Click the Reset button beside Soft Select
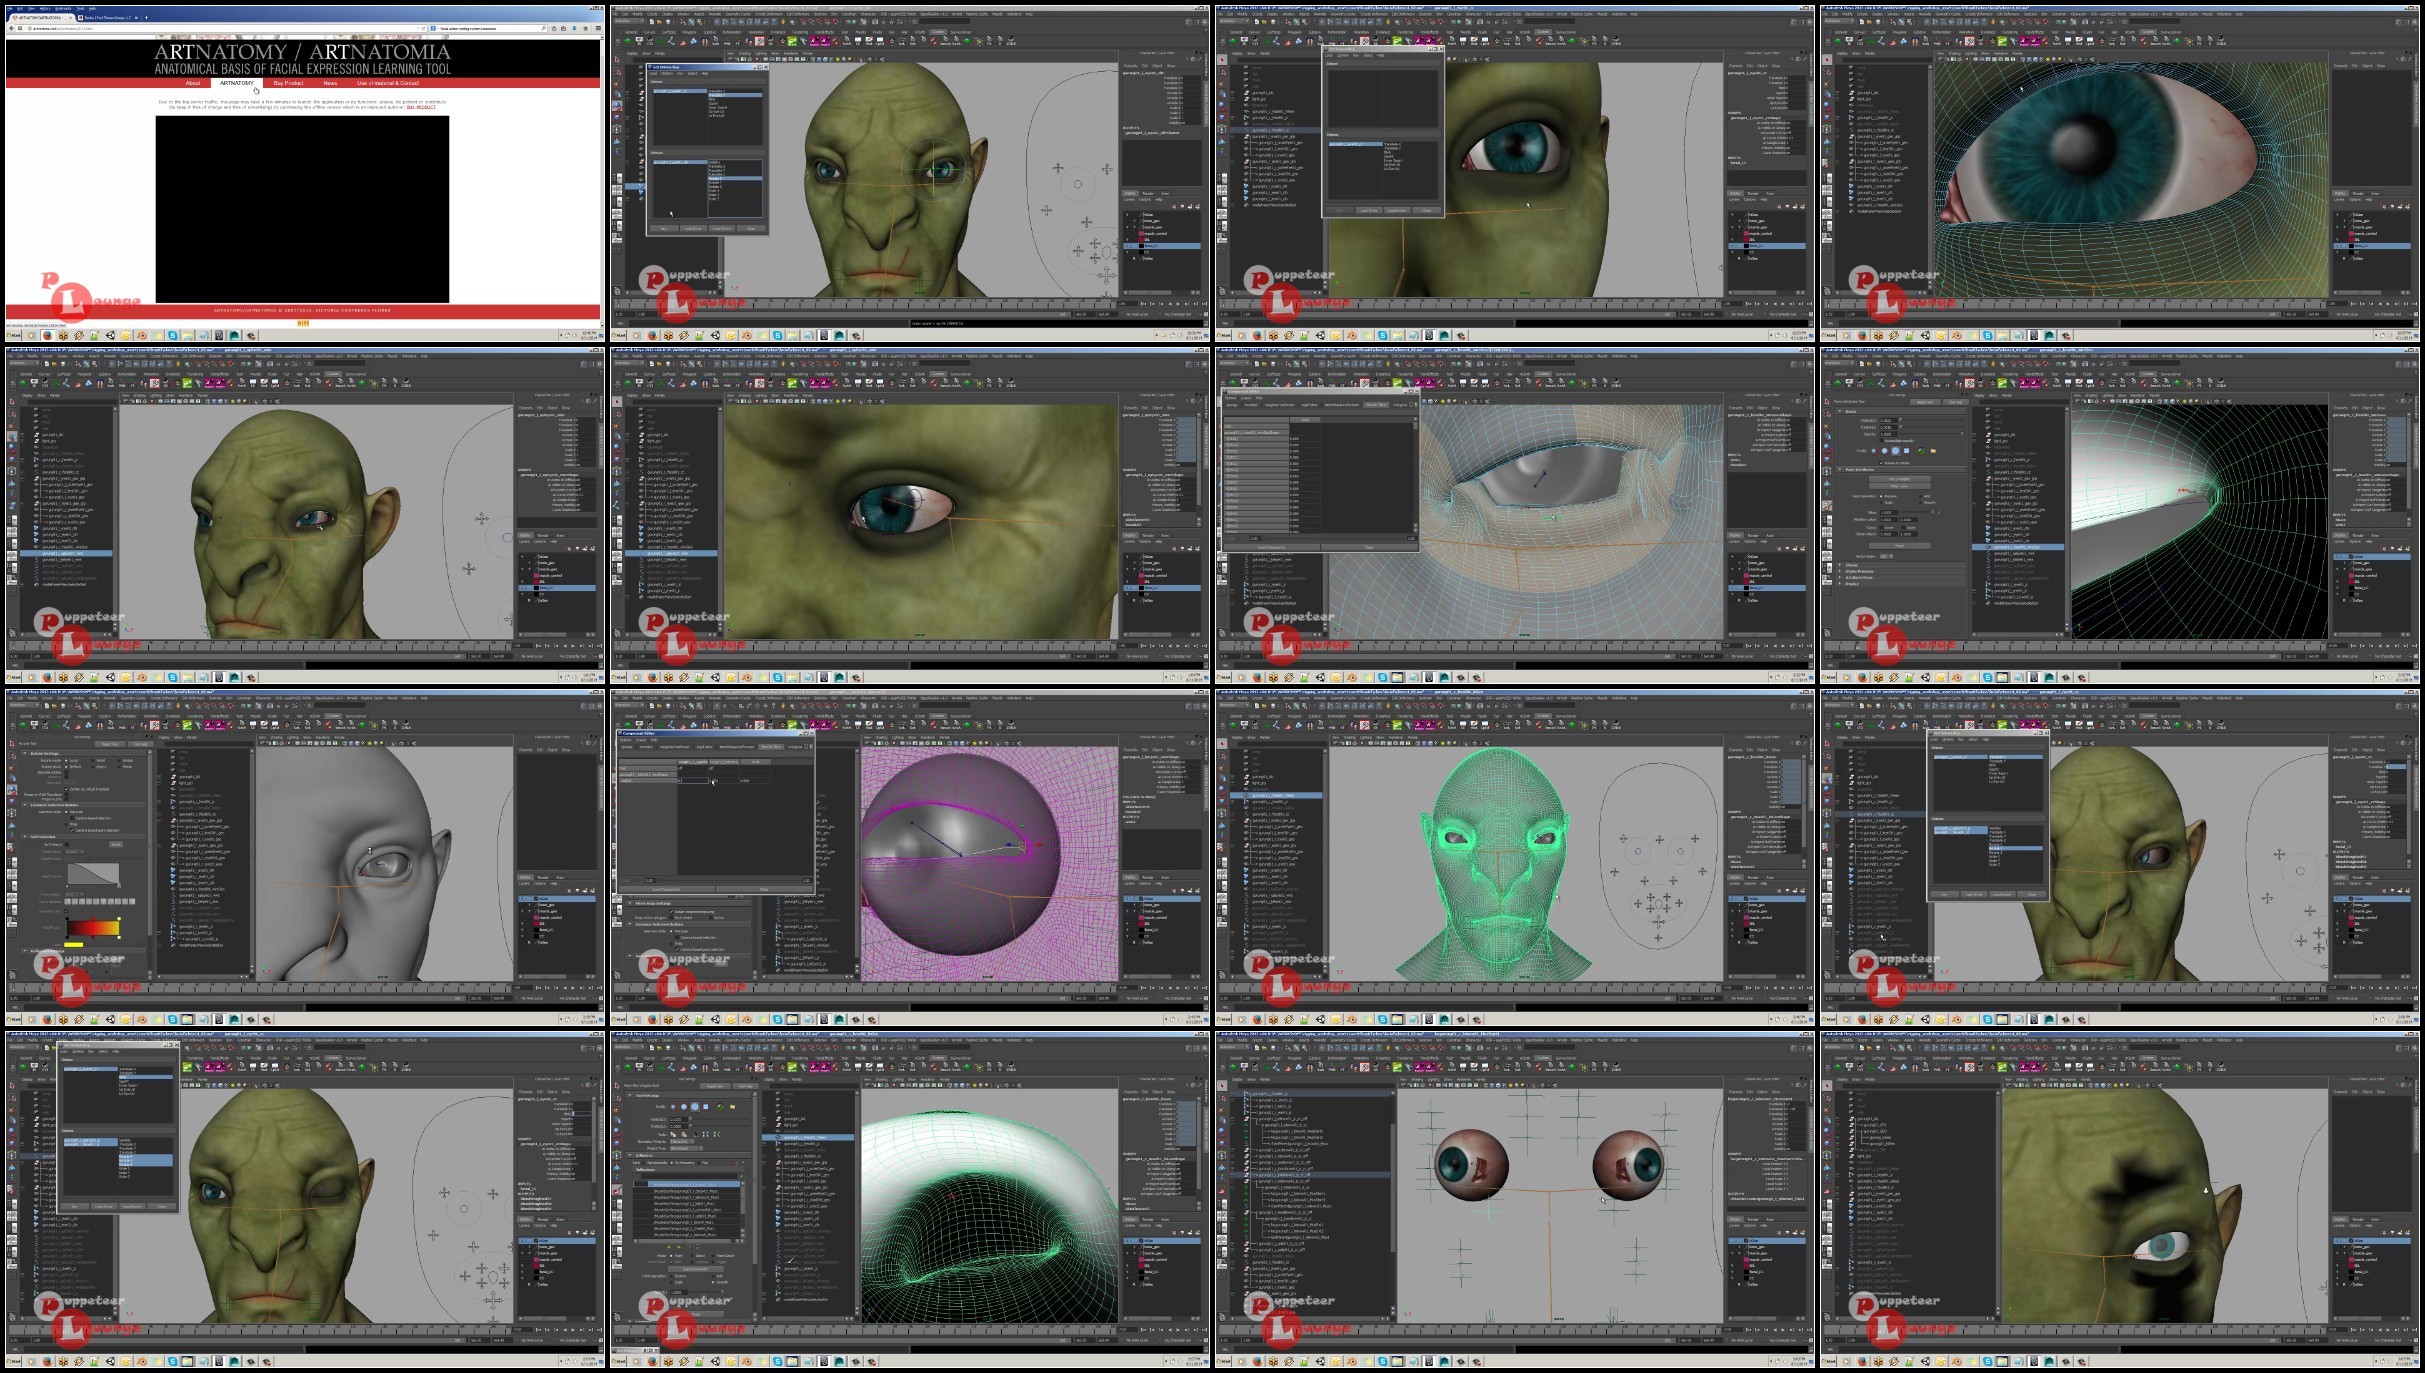Screen dimensions: 2425x1373 [116, 844]
